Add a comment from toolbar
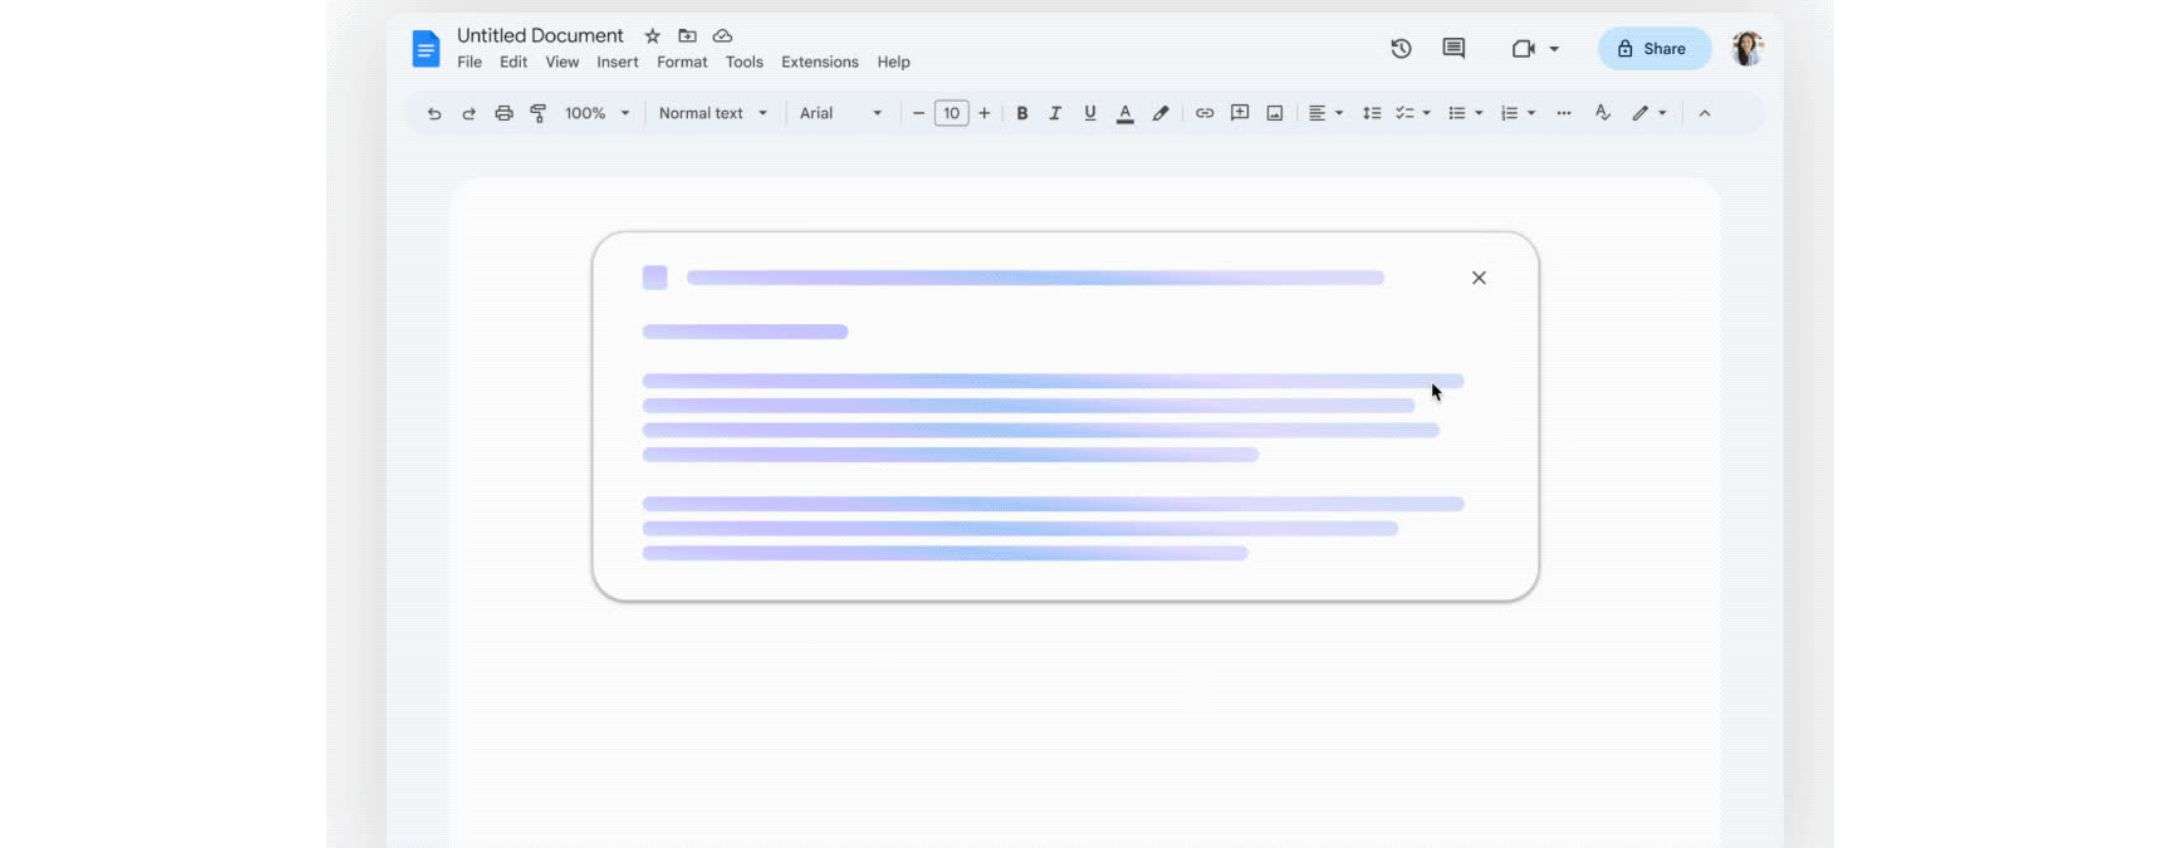Image resolution: width=2160 pixels, height=848 pixels. (x=1240, y=113)
